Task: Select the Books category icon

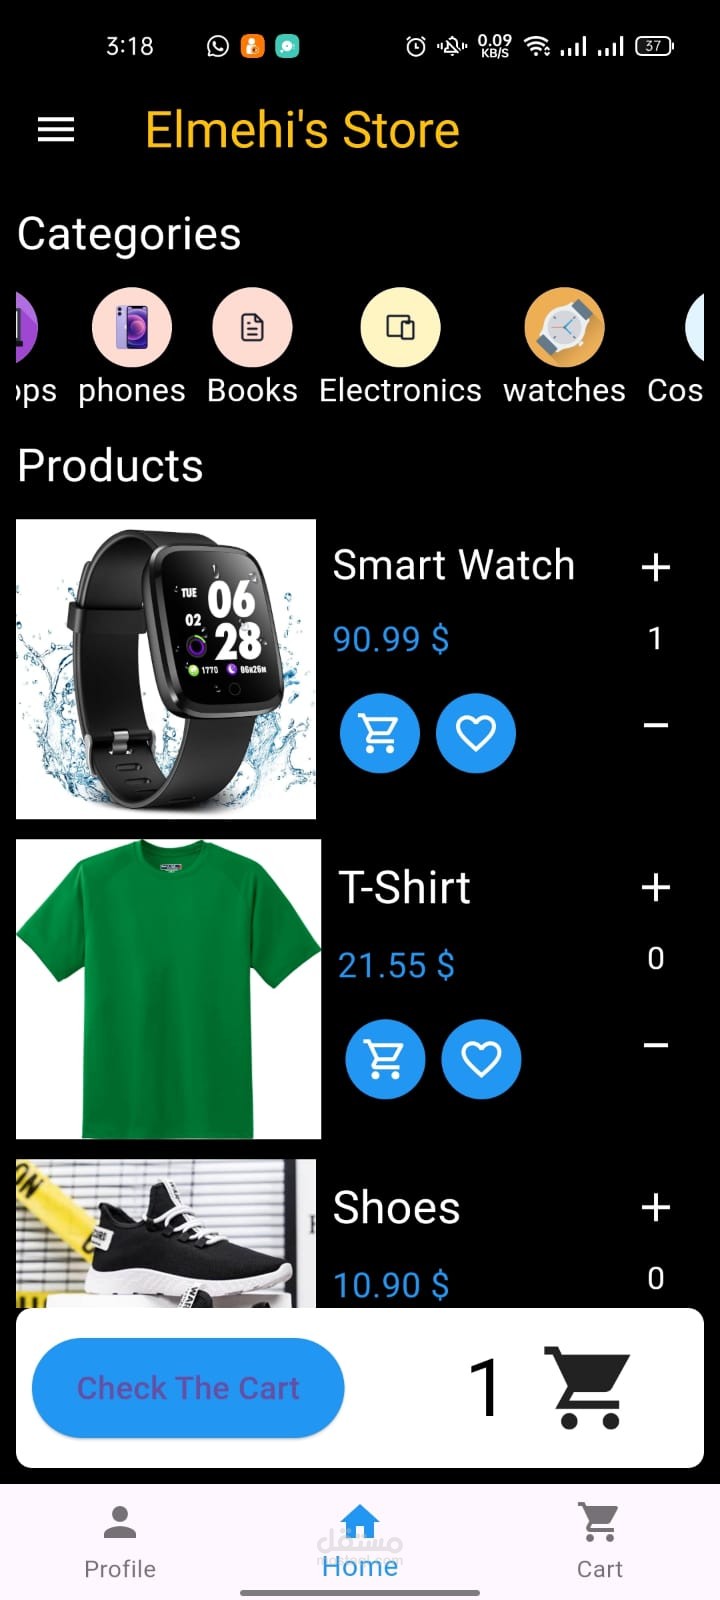Action: click(x=252, y=328)
